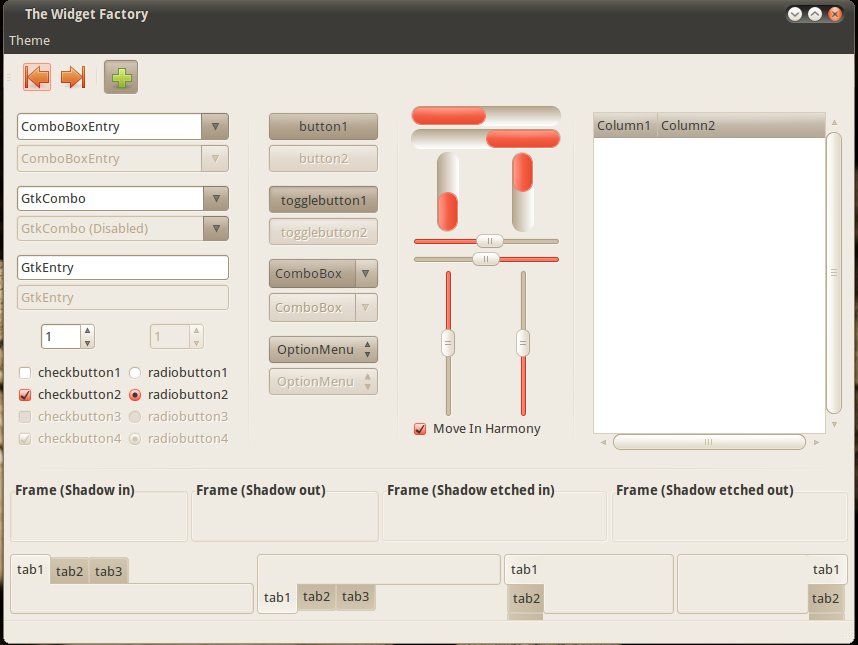Image resolution: width=858 pixels, height=645 pixels.
Task: Click the top horizontal progress bar
Action: [486, 116]
